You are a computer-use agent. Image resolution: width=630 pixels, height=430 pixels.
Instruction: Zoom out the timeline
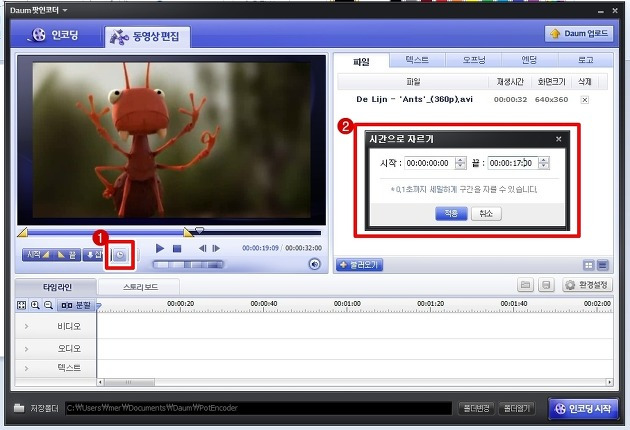[48, 305]
